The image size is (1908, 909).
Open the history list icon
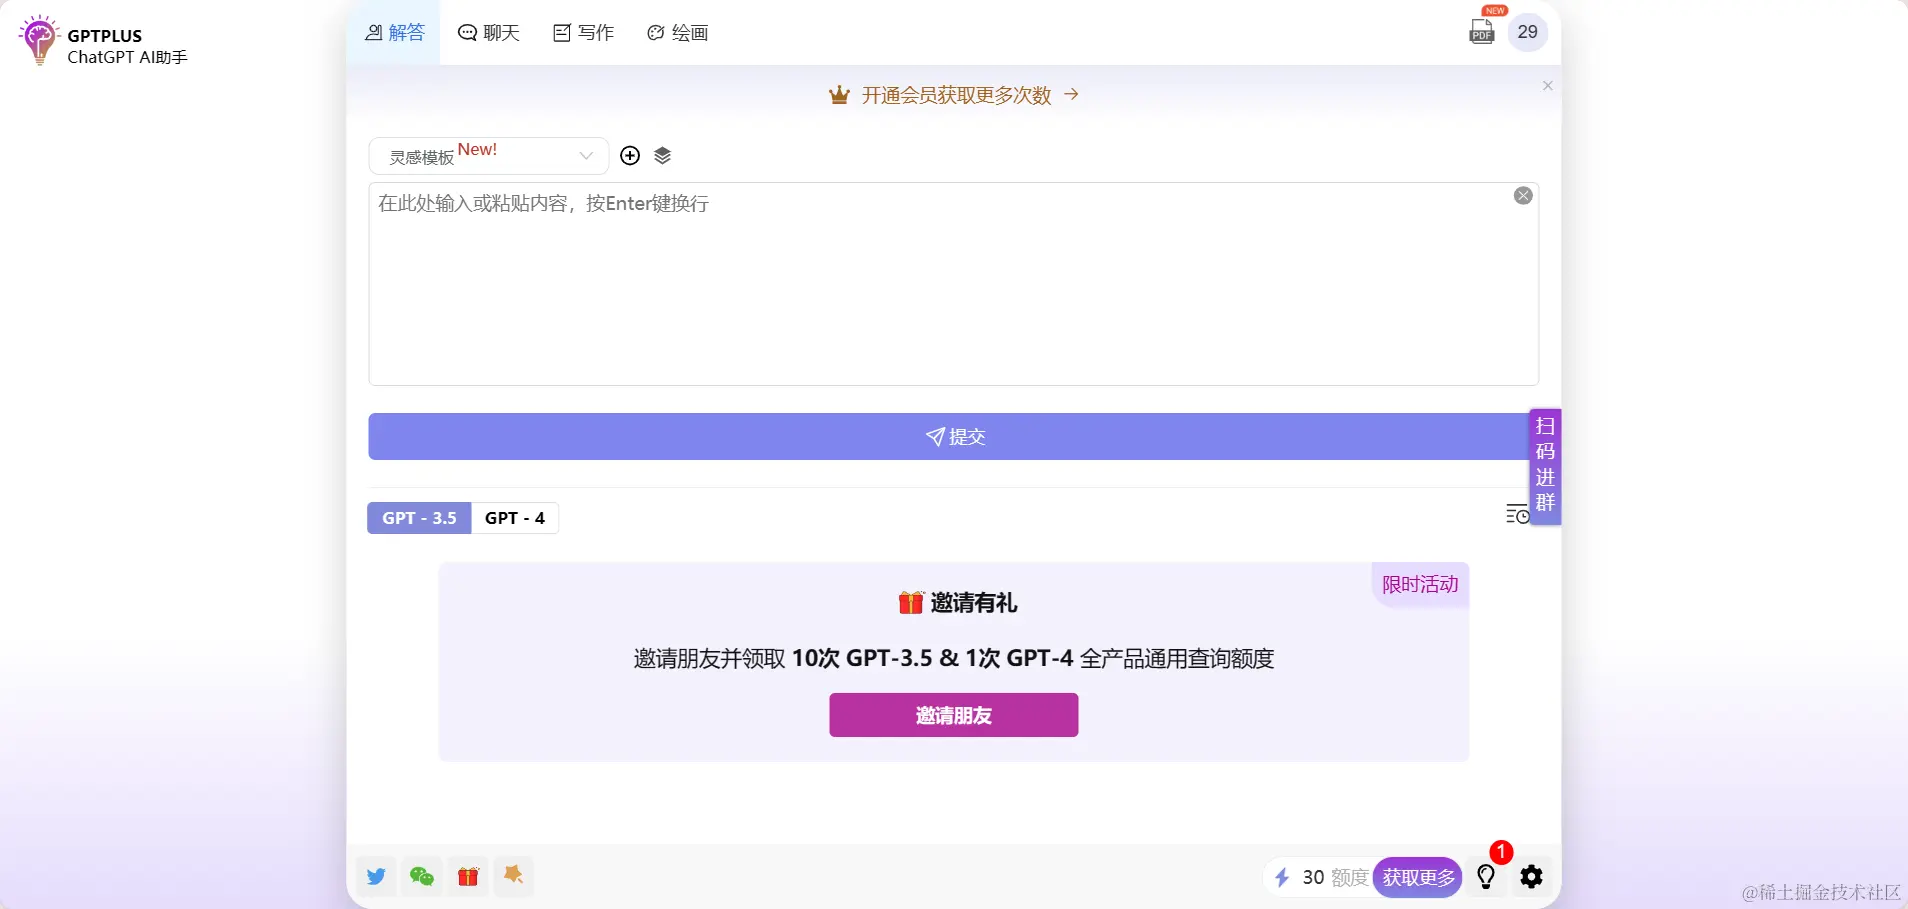[1517, 514]
